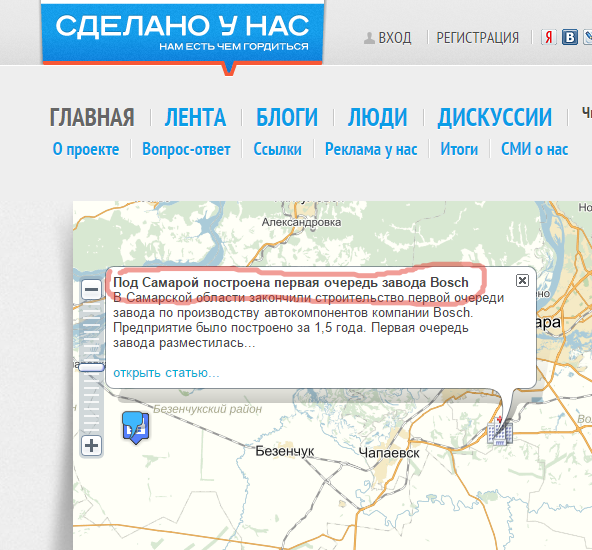Click the VK login icon
The width and height of the screenshot is (592, 550).
pos(570,37)
